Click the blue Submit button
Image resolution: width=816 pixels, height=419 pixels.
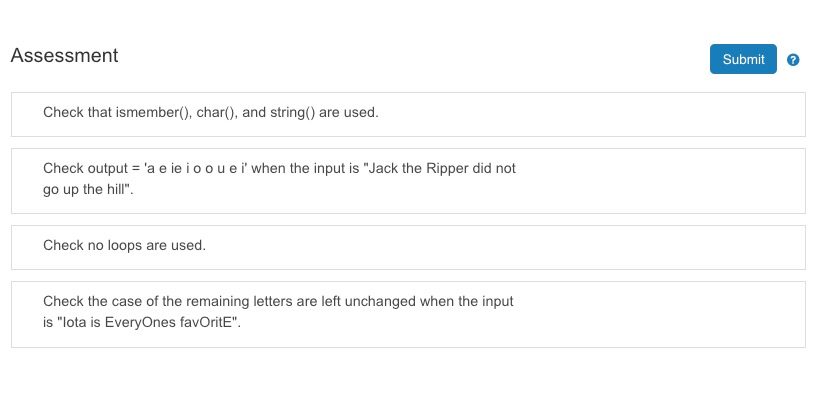tap(743, 59)
